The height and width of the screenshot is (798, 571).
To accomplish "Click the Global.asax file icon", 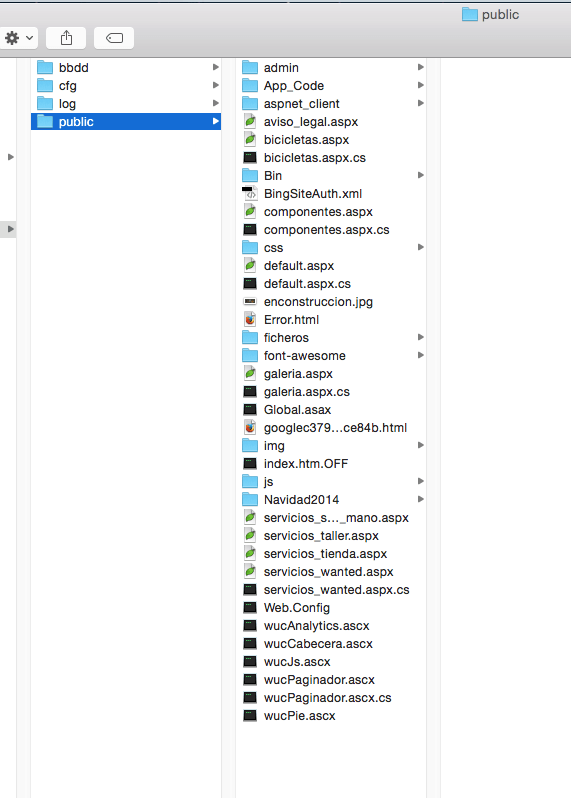I will tap(250, 409).
